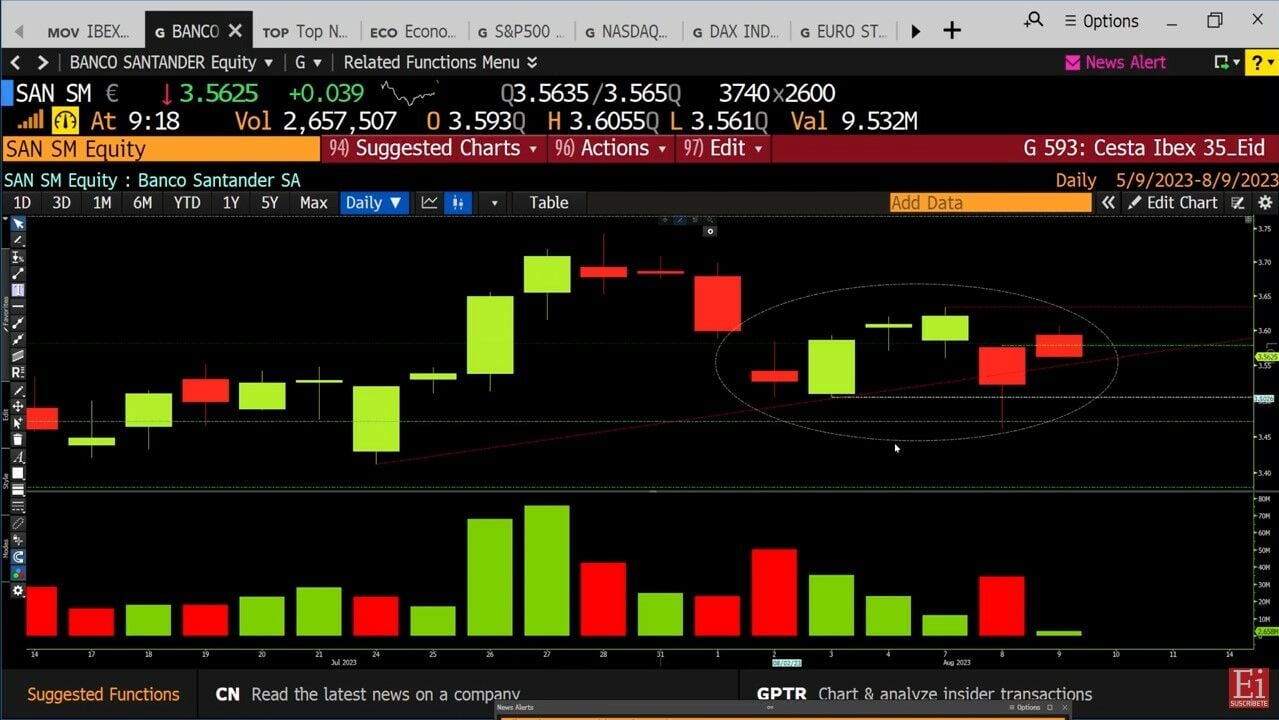The height and width of the screenshot is (720, 1279).
Task: Switch to EURO ST tab
Action: click(x=843, y=32)
